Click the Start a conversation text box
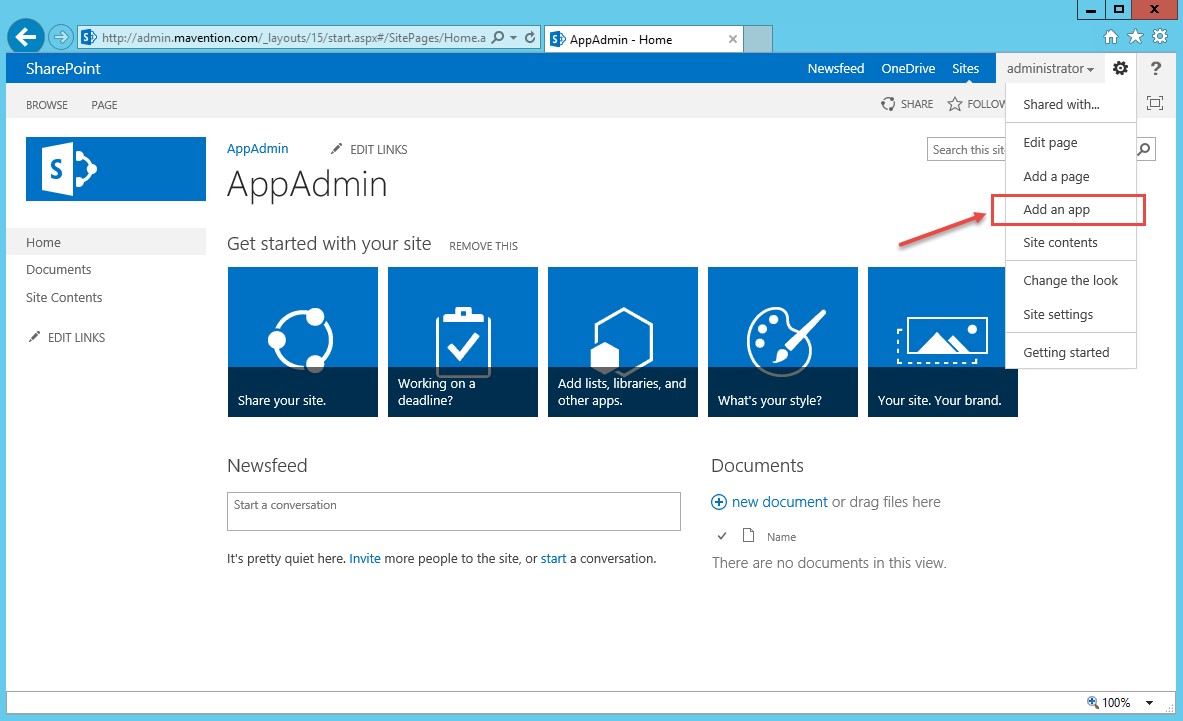 453,510
